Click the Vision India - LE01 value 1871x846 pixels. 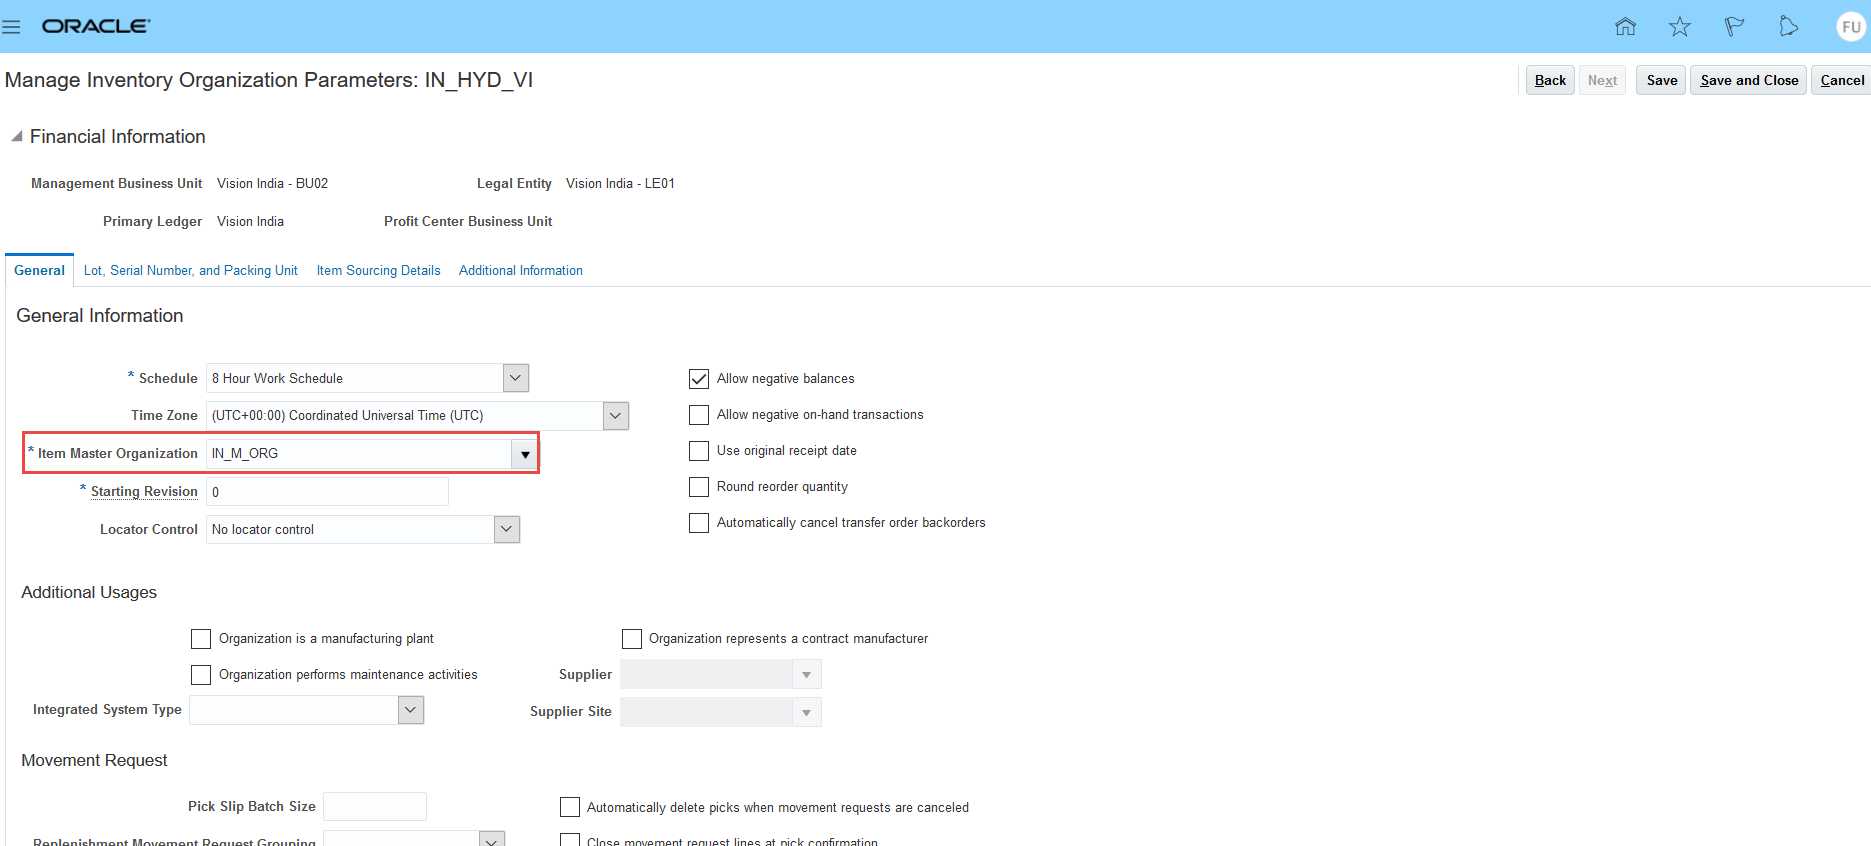(x=620, y=184)
